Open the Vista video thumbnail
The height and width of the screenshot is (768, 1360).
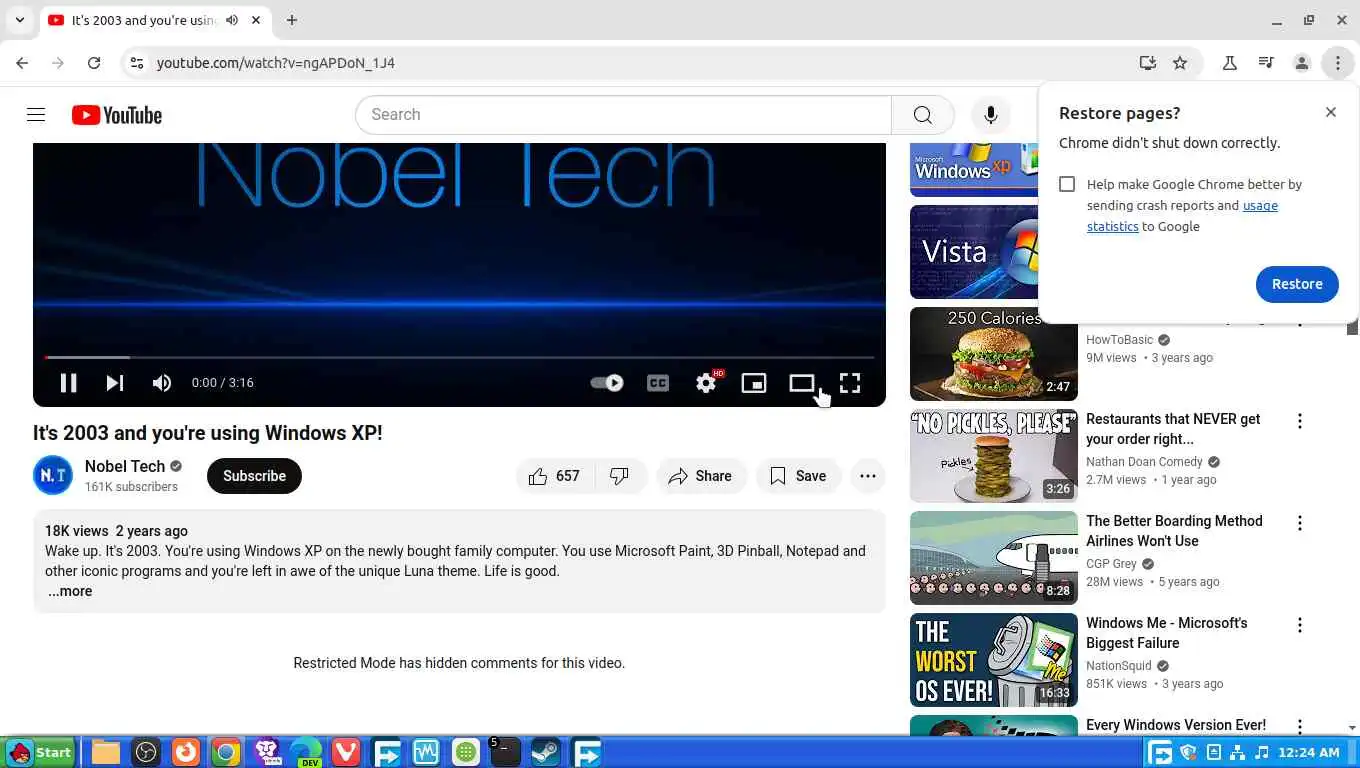(974, 252)
